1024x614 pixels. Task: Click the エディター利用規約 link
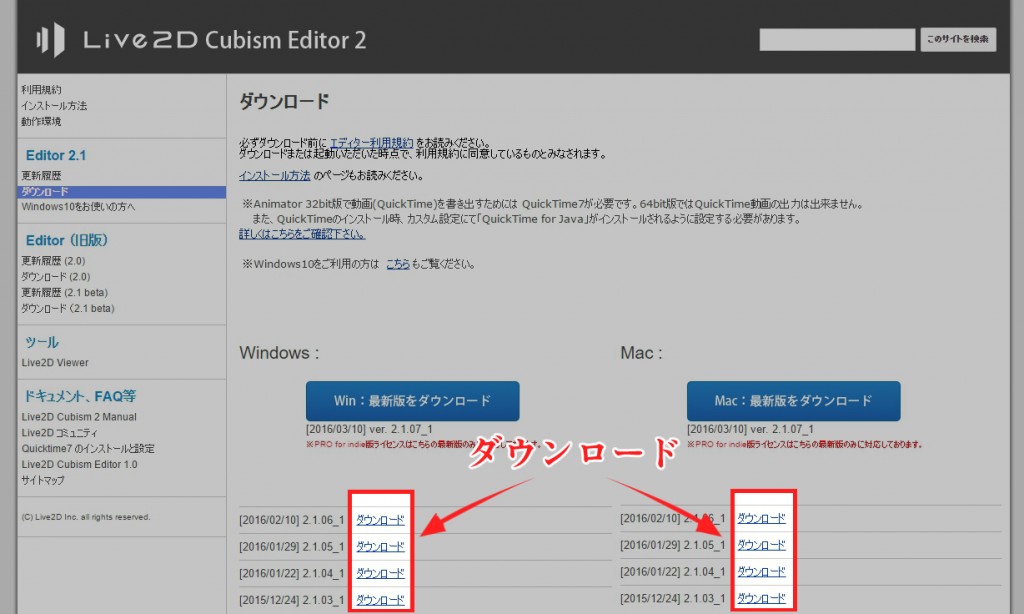coord(371,142)
